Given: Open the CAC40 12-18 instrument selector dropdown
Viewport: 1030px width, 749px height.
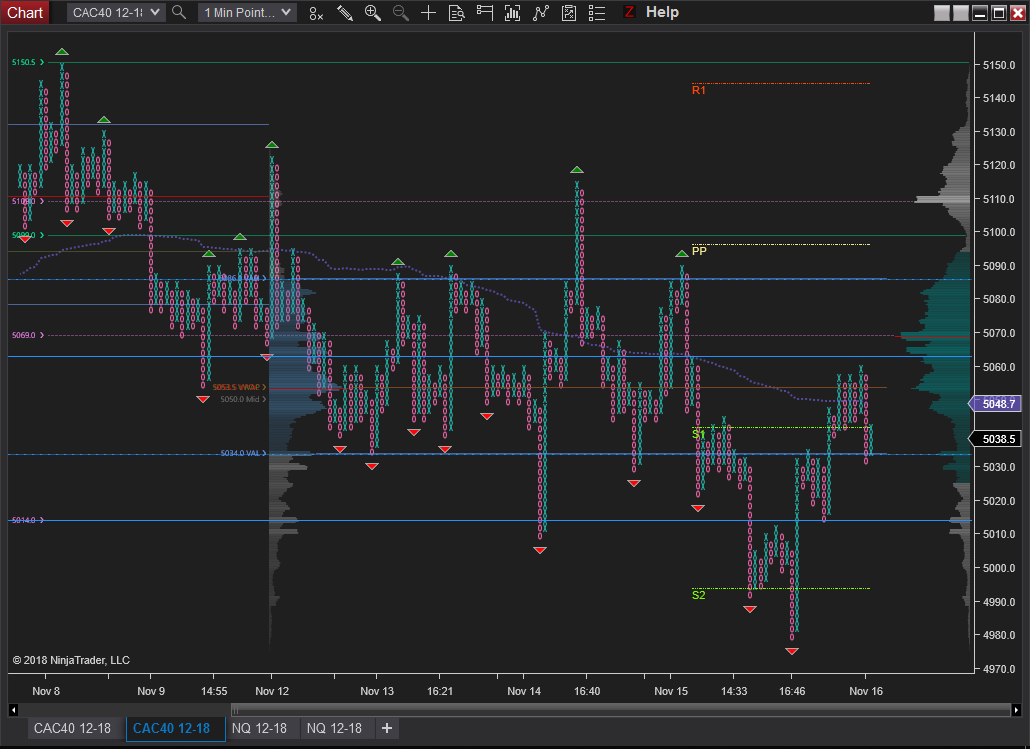Looking at the screenshot, I should coord(116,12).
